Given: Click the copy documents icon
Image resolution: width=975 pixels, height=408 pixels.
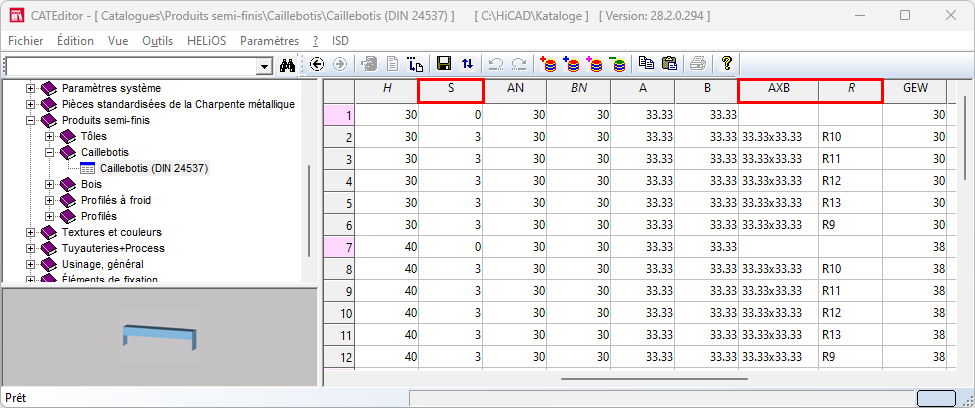Looking at the screenshot, I should click(646, 63).
